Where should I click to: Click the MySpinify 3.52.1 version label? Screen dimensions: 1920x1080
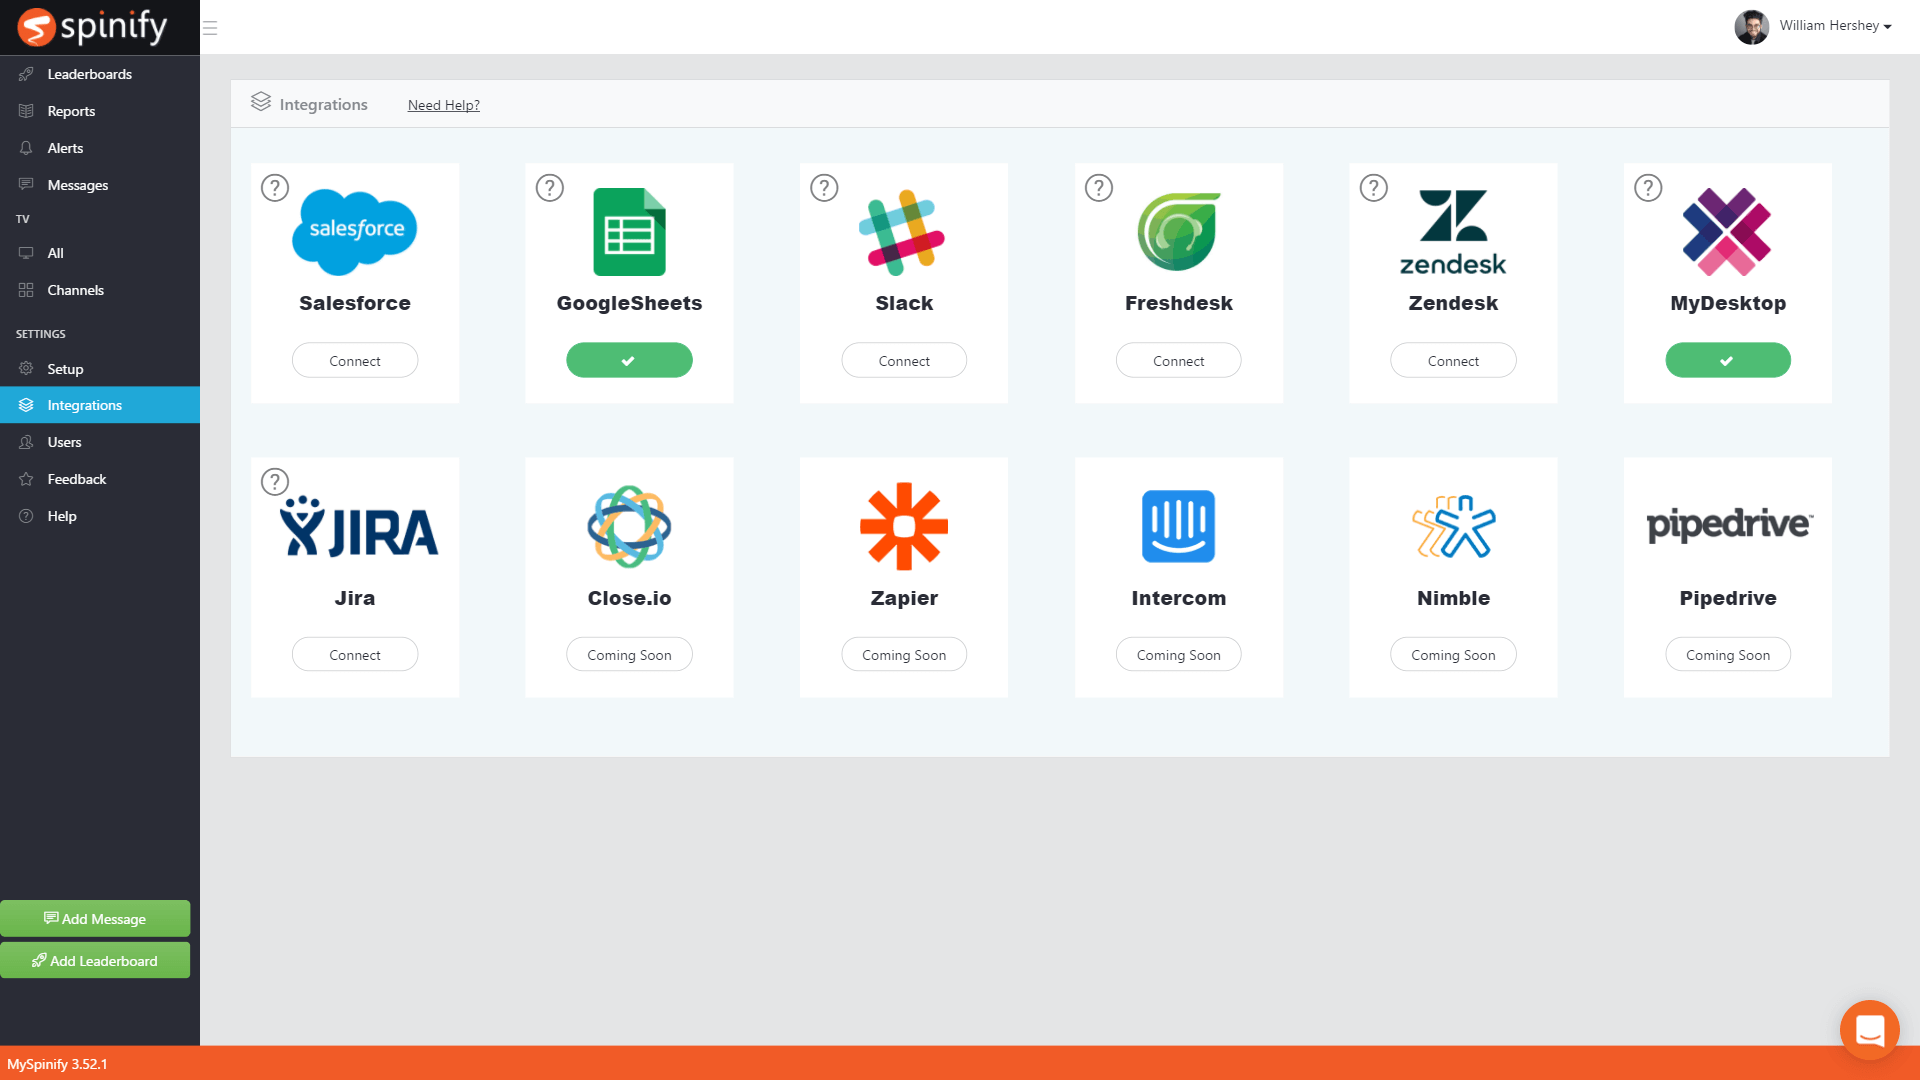coord(57,1064)
